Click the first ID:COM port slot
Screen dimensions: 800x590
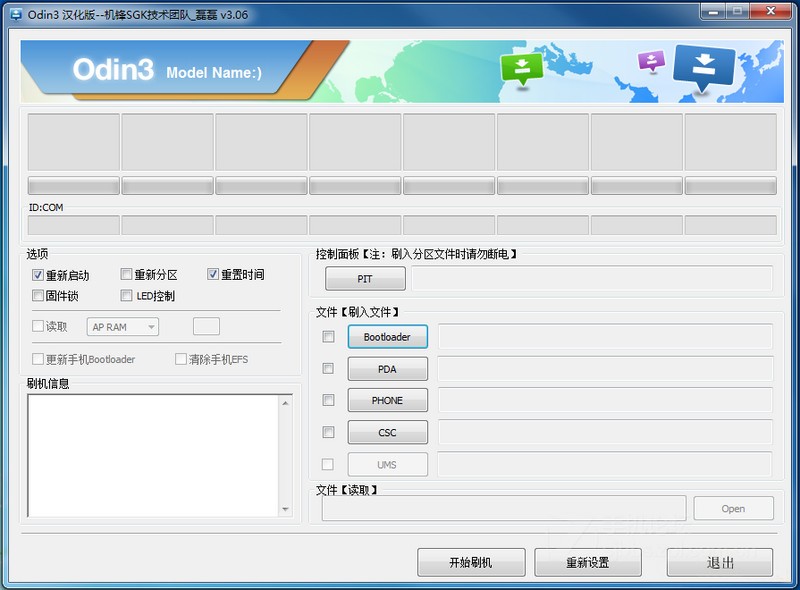[x=73, y=225]
